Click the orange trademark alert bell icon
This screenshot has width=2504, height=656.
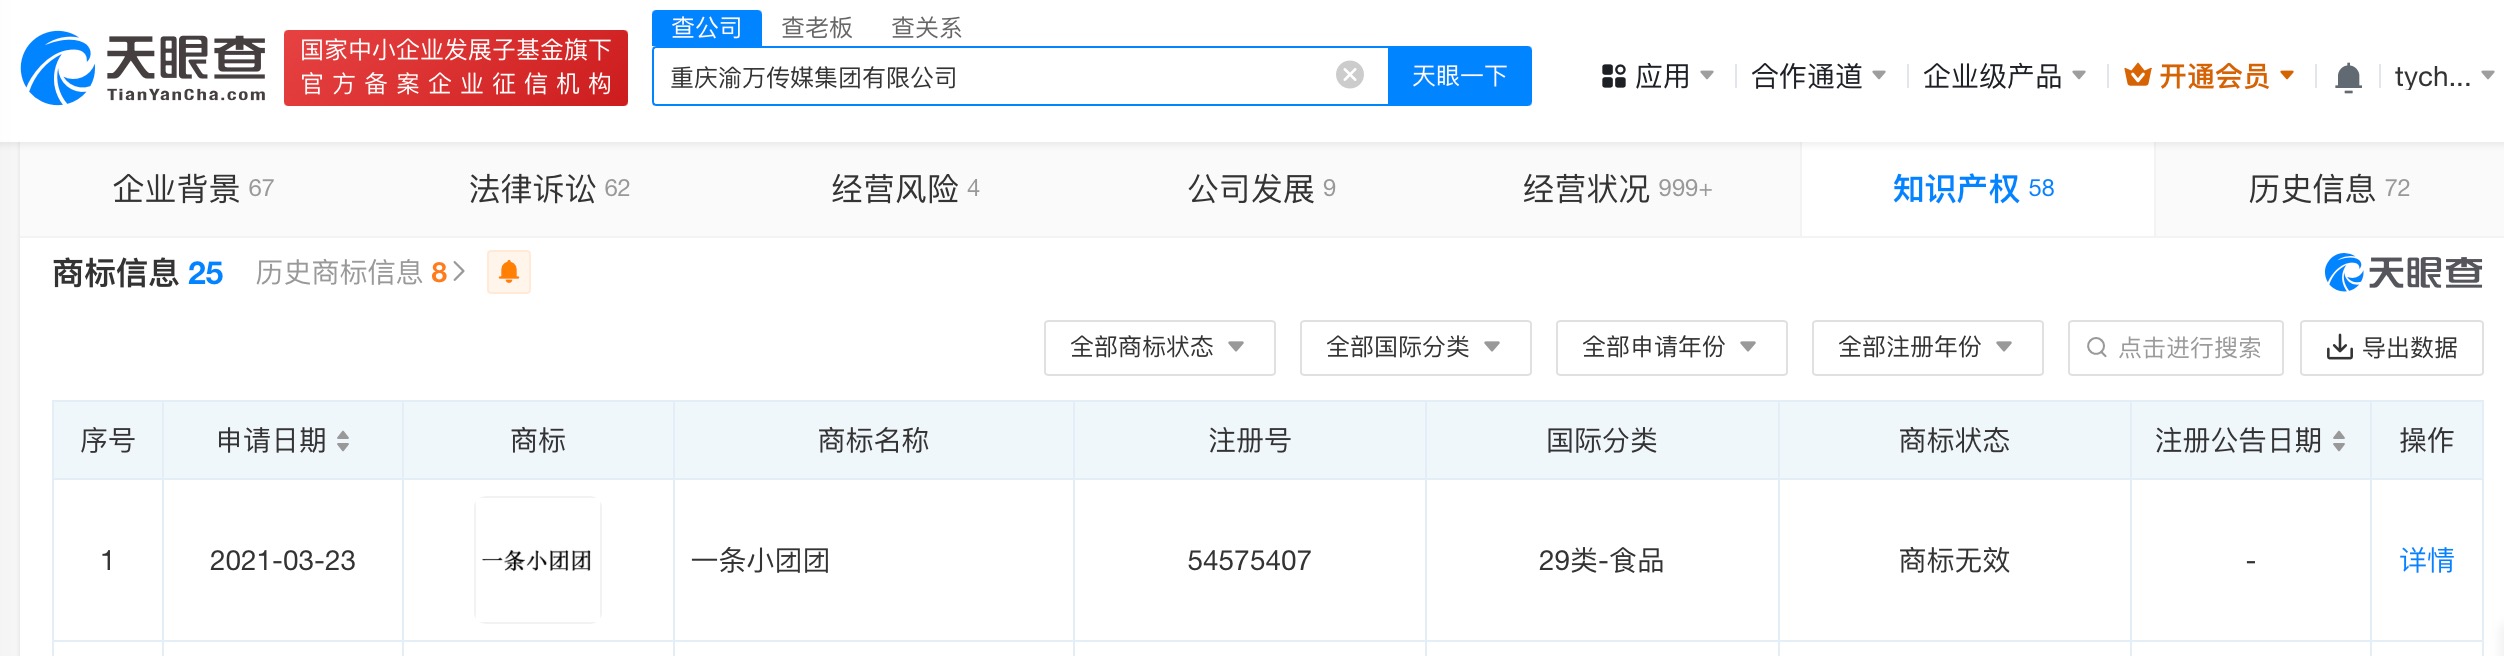click(x=508, y=272)
